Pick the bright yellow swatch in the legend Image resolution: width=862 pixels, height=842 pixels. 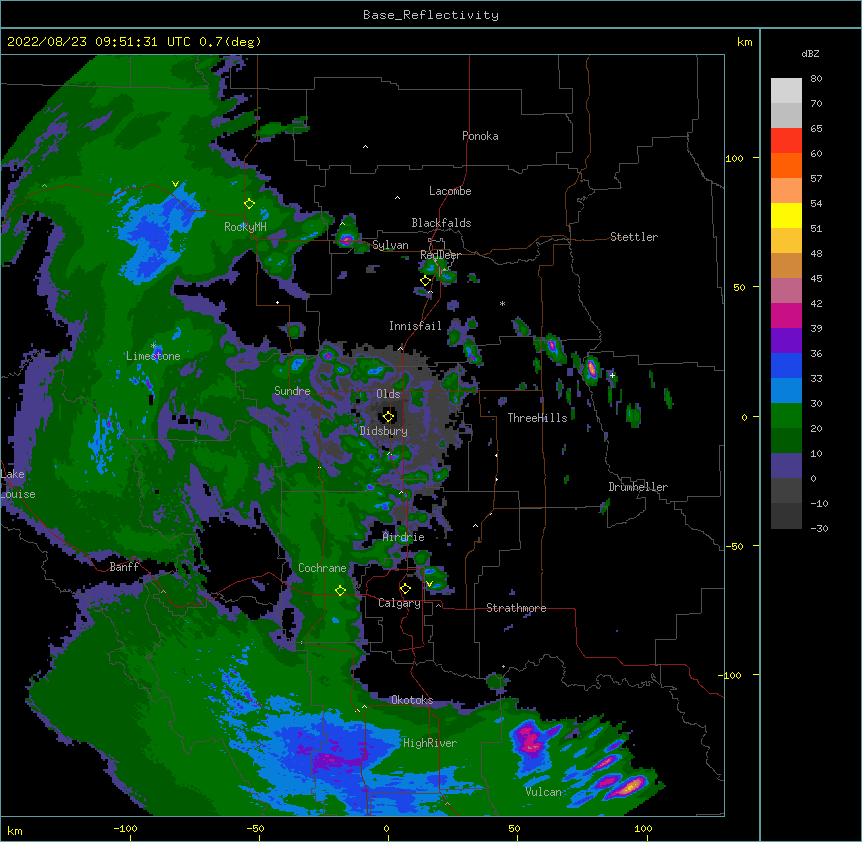pos(786,215)
